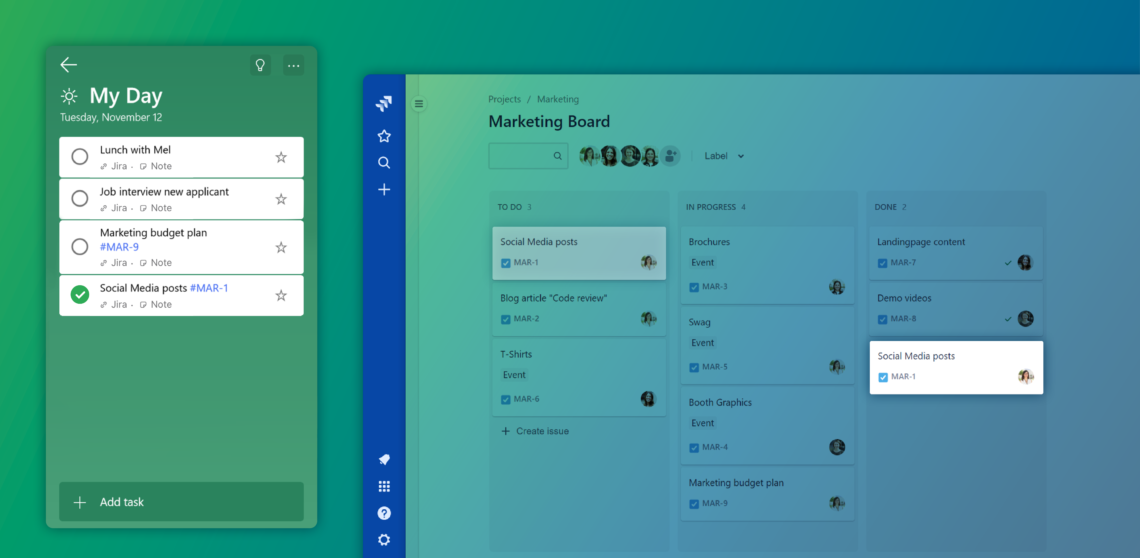Click the Event label on Swag card

[702, 343]
